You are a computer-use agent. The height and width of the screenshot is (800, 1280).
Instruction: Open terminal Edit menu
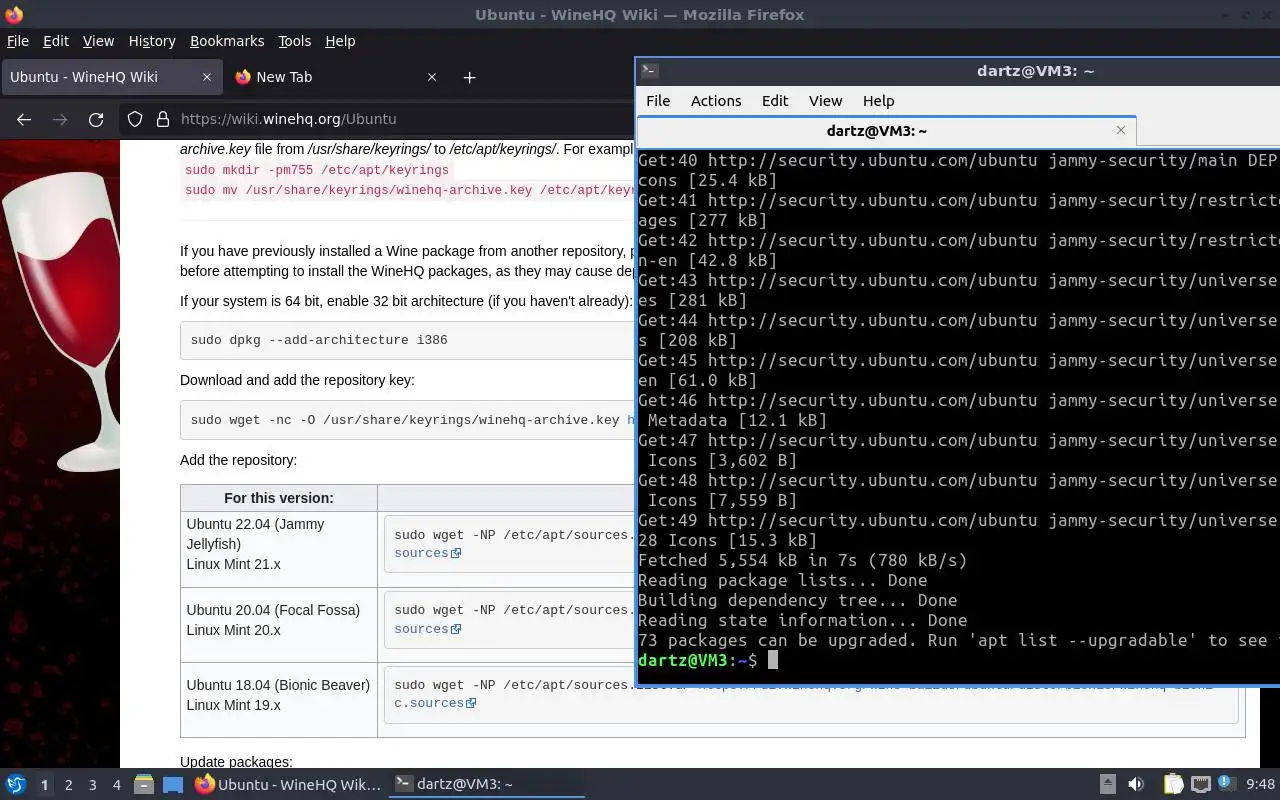point(775,101)
